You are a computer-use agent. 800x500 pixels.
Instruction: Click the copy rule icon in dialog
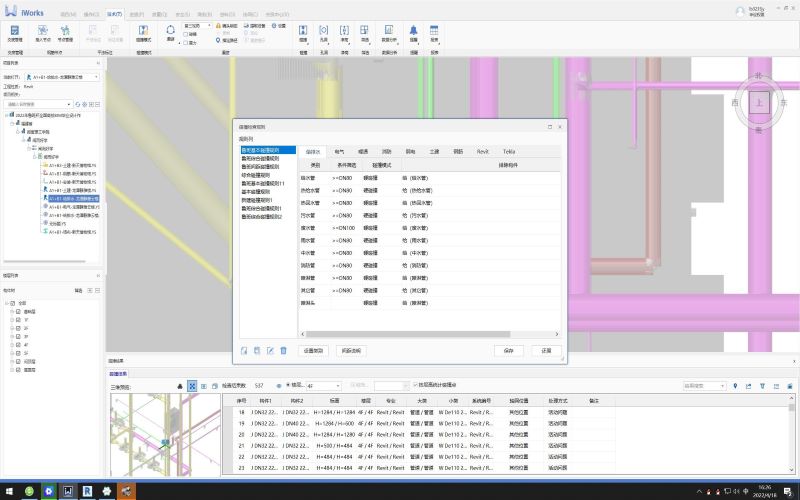(257, 351)
